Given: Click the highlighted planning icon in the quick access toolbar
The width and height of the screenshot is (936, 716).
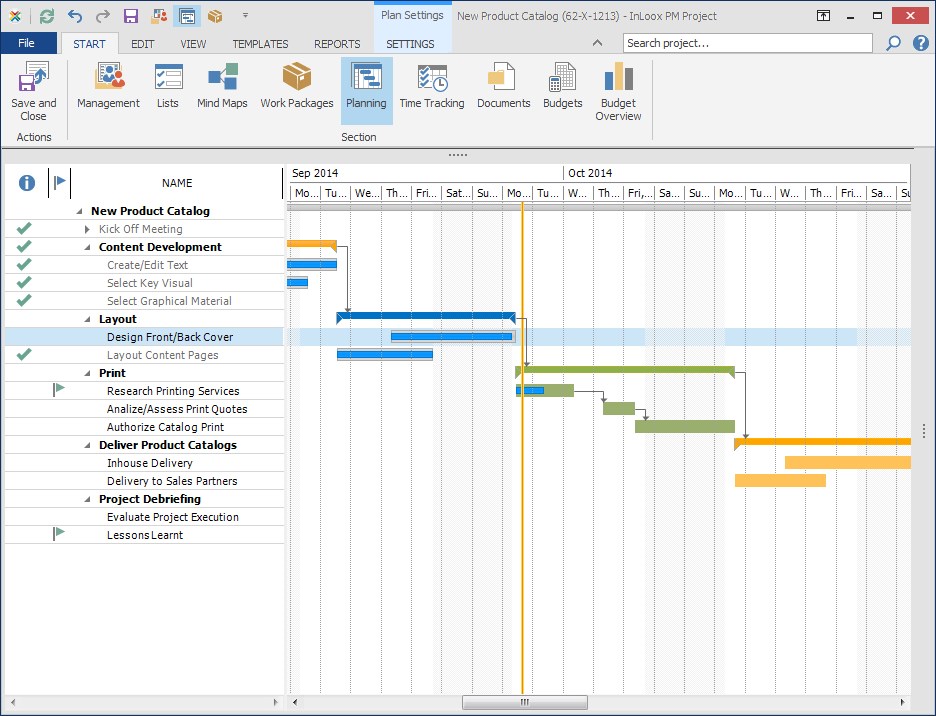Looking at the screenshot, I should coord(187,16).
